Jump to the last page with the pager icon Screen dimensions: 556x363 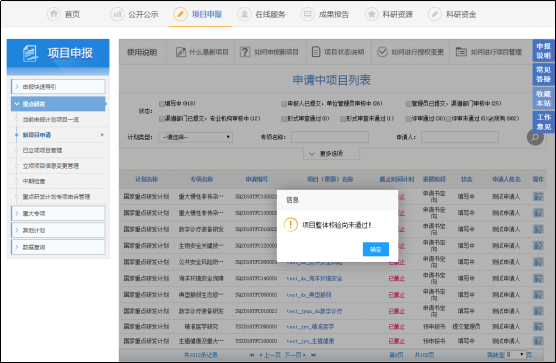tap(313, 355)
